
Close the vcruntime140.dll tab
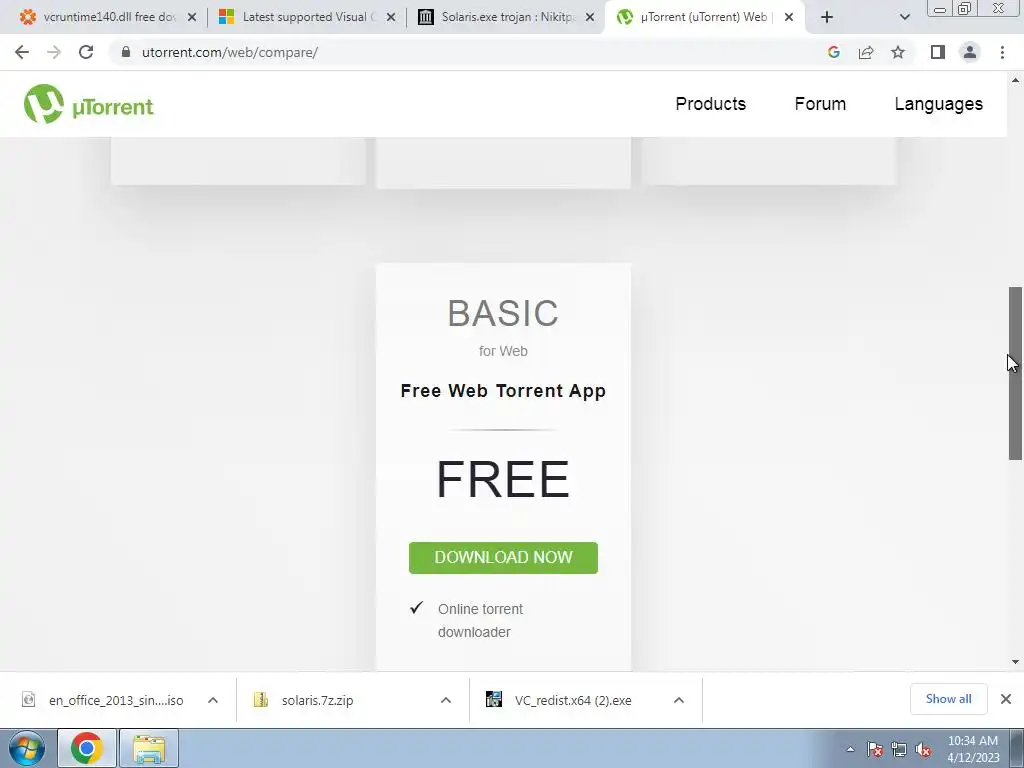pos(192,17)
